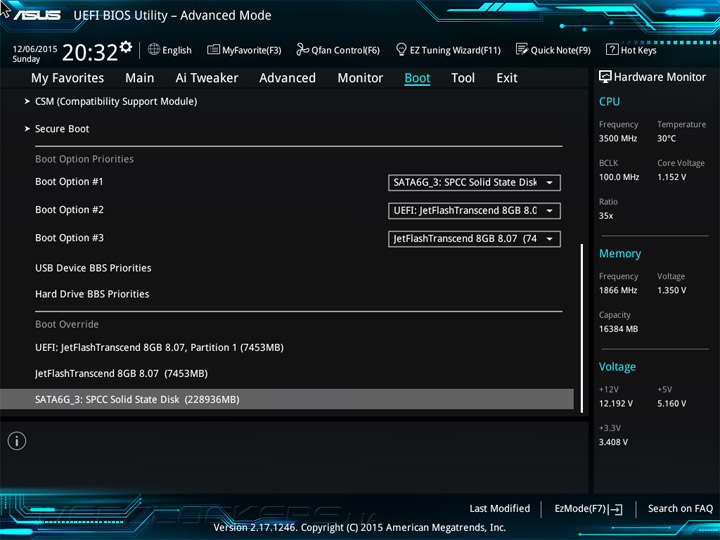
Task: Click the EzMode exit arrow icon
Action: pos(616,509)
